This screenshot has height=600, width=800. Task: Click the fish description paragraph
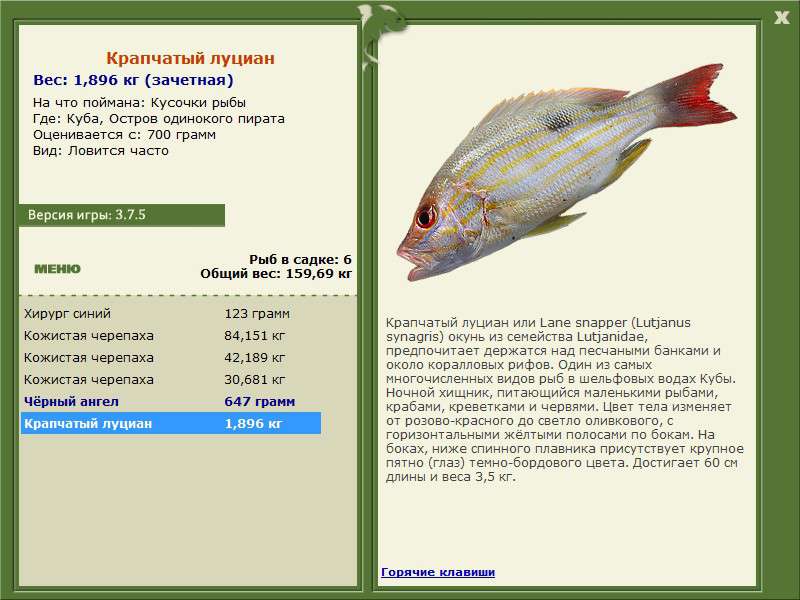564,399
